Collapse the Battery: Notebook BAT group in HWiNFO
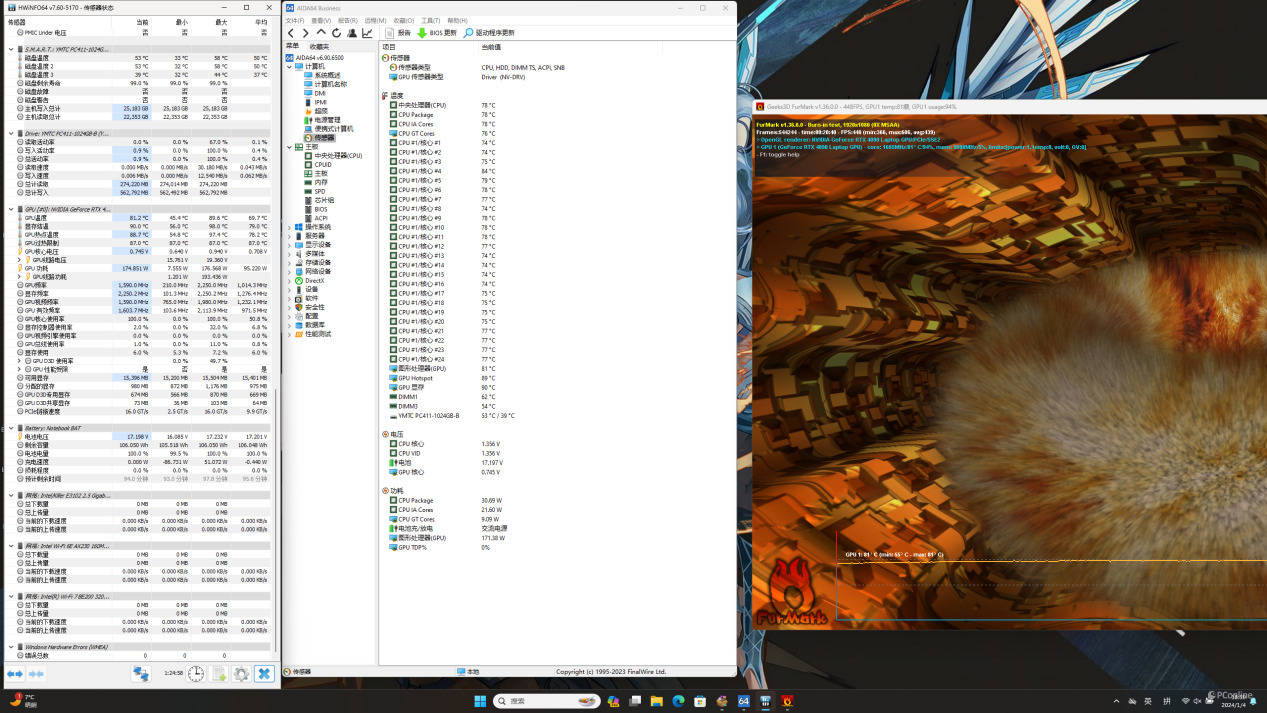 pos(12,428)
